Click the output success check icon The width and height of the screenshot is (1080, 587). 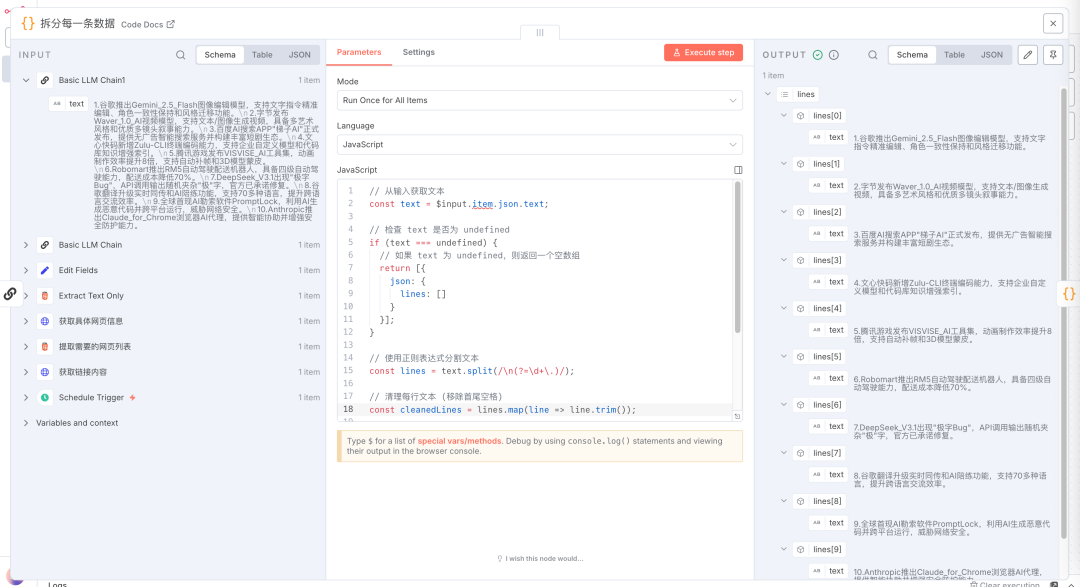[818, 55]
